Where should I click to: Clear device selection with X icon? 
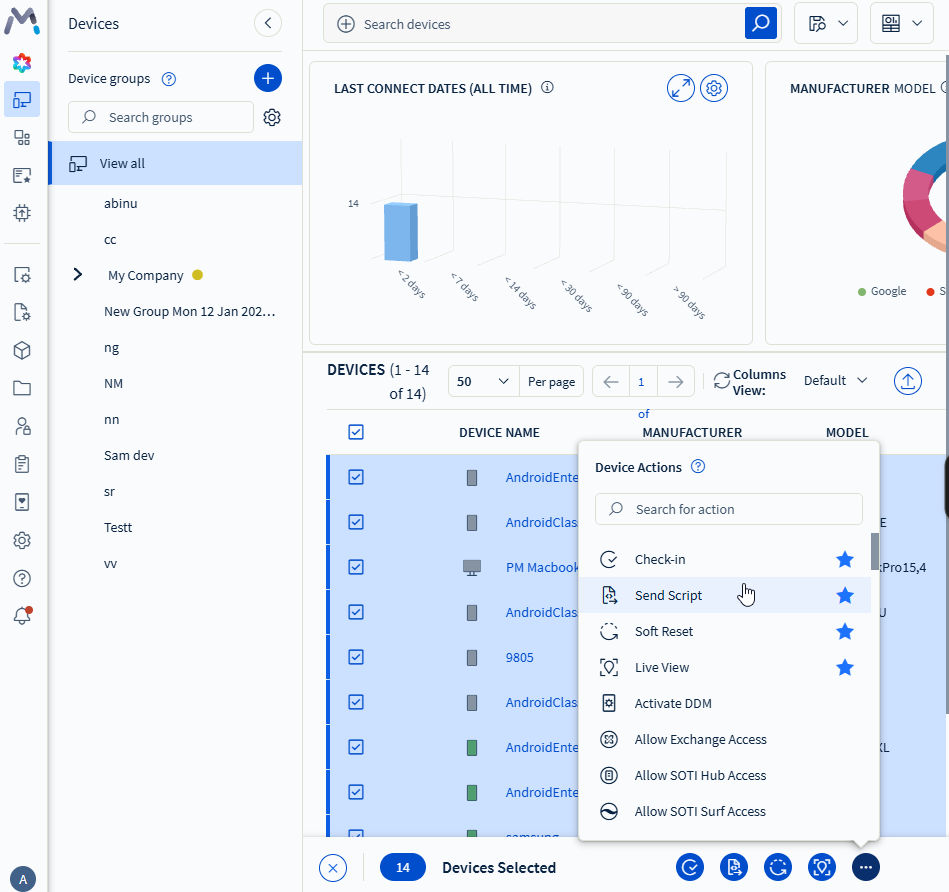(333, 868)
